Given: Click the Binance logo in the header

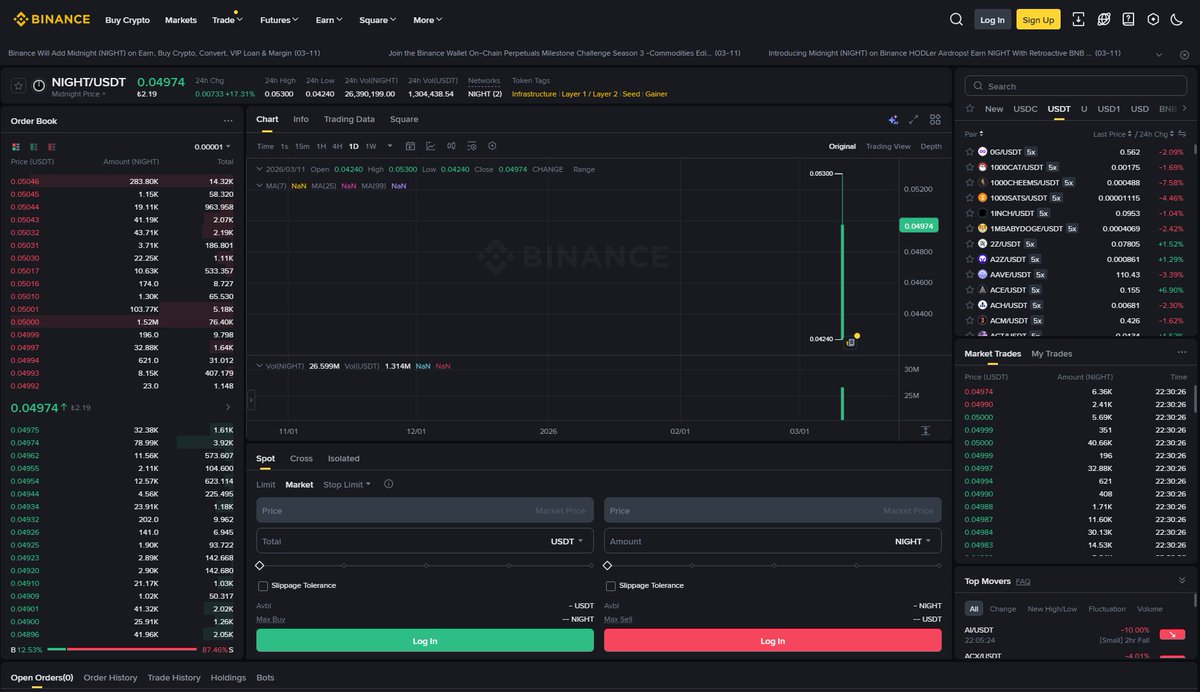Looking at the screenshot, I should point(51,19).
